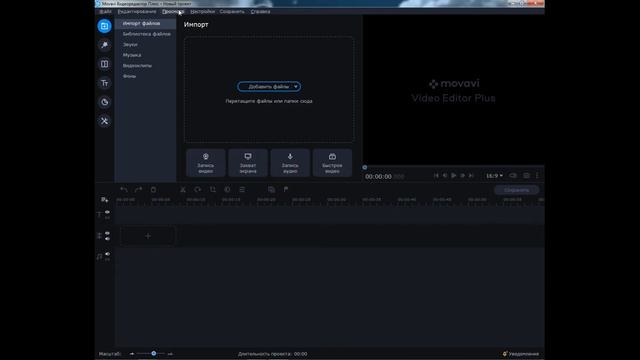640x360 pixels.
Task: Click the Add marker flag icon
Action: pos(286,189)
